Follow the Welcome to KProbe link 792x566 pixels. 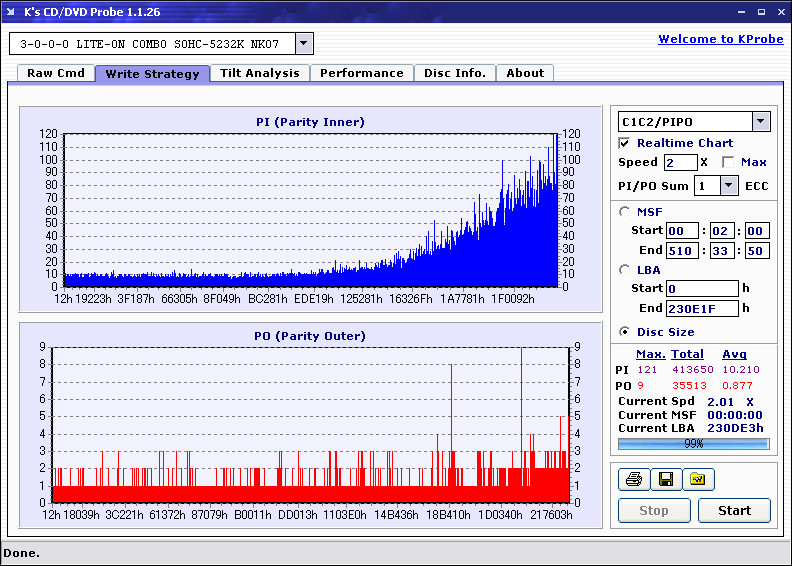coord(721,39)
